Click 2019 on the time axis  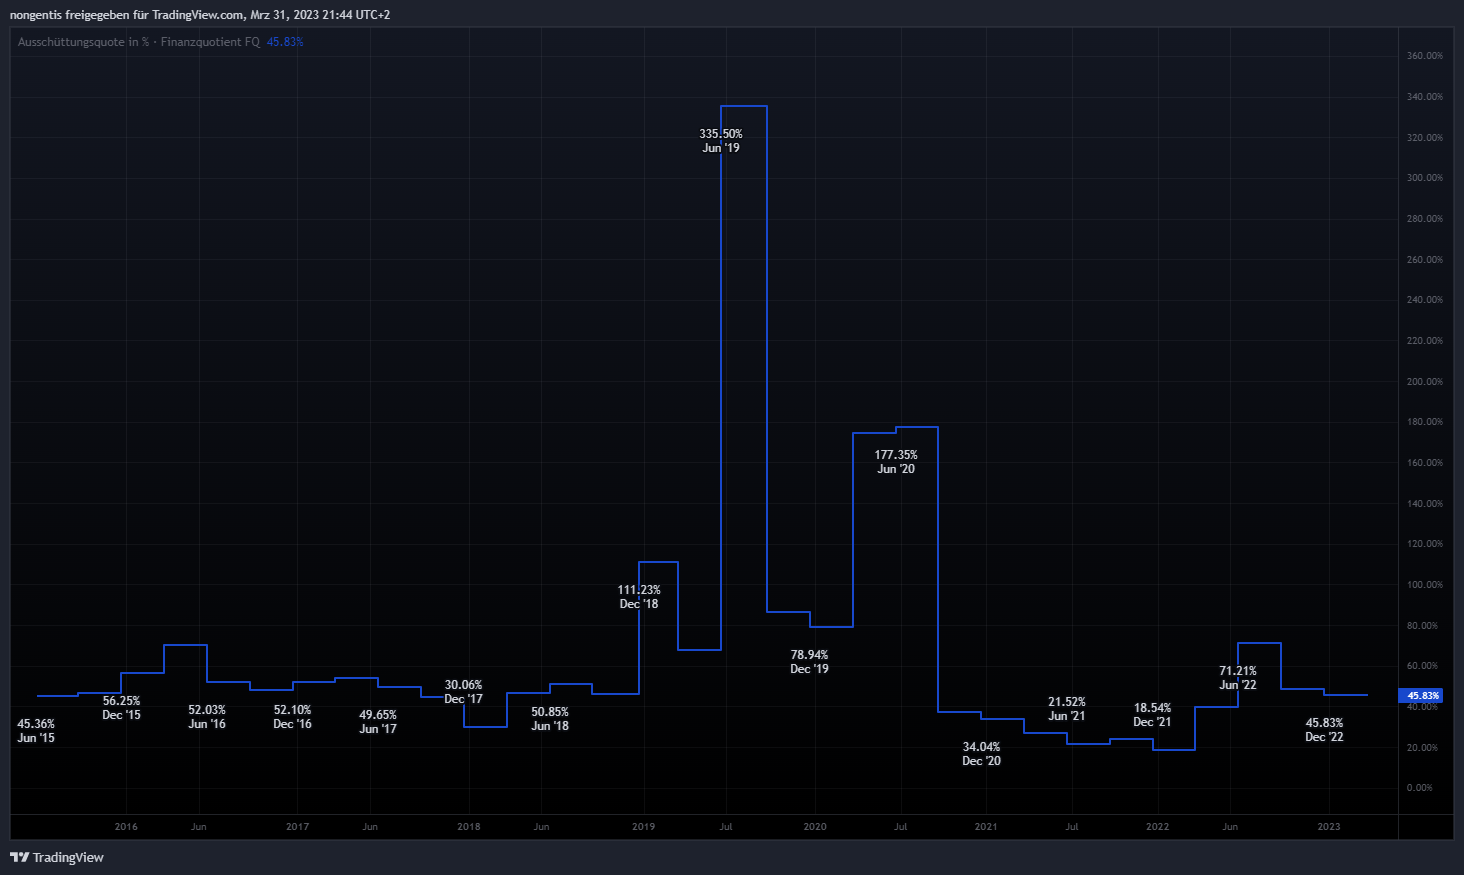point(643,827)
